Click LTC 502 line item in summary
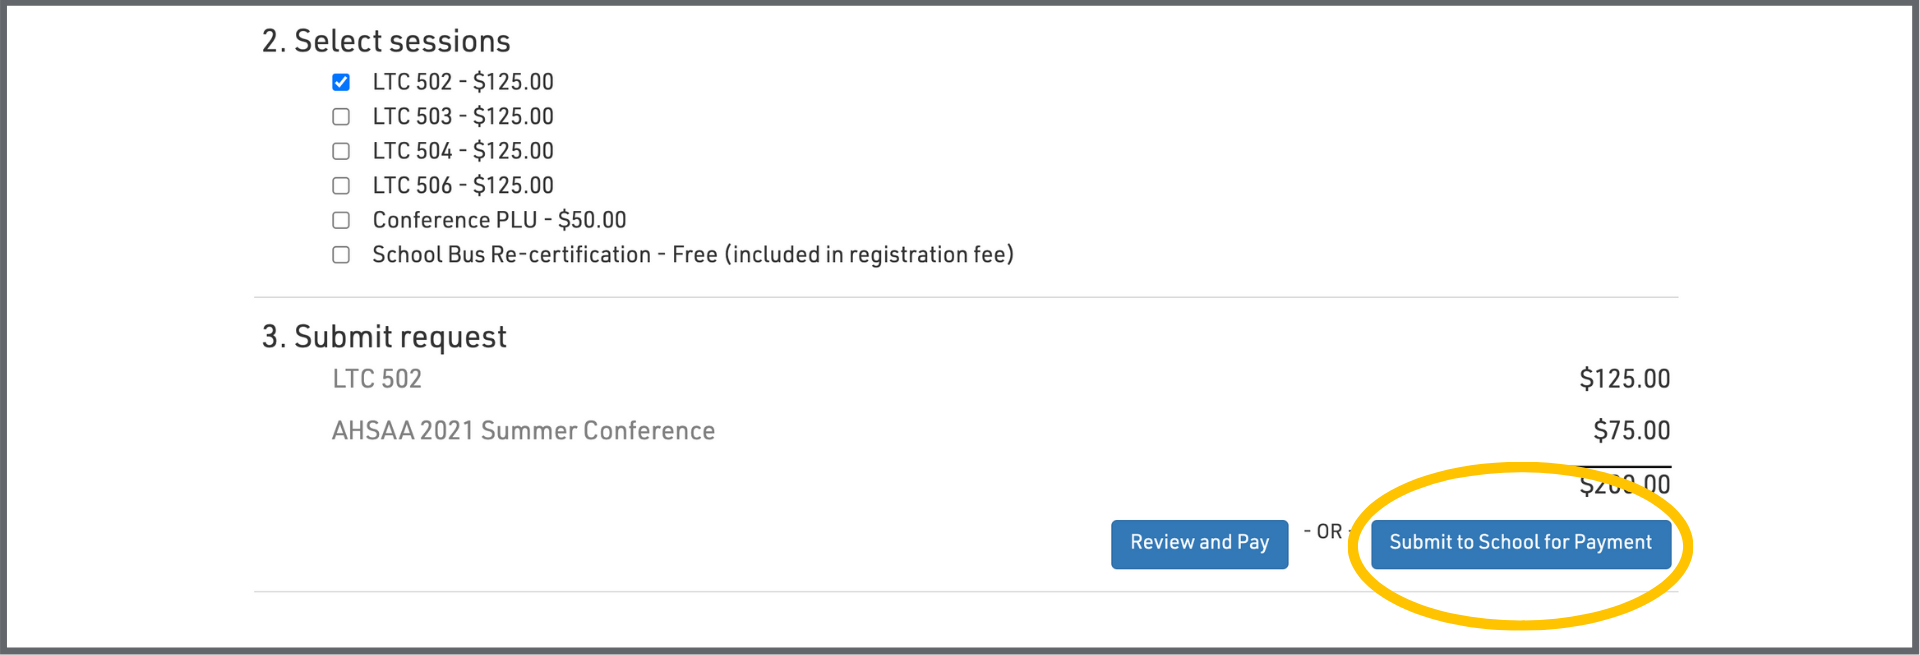 [377, 379]
